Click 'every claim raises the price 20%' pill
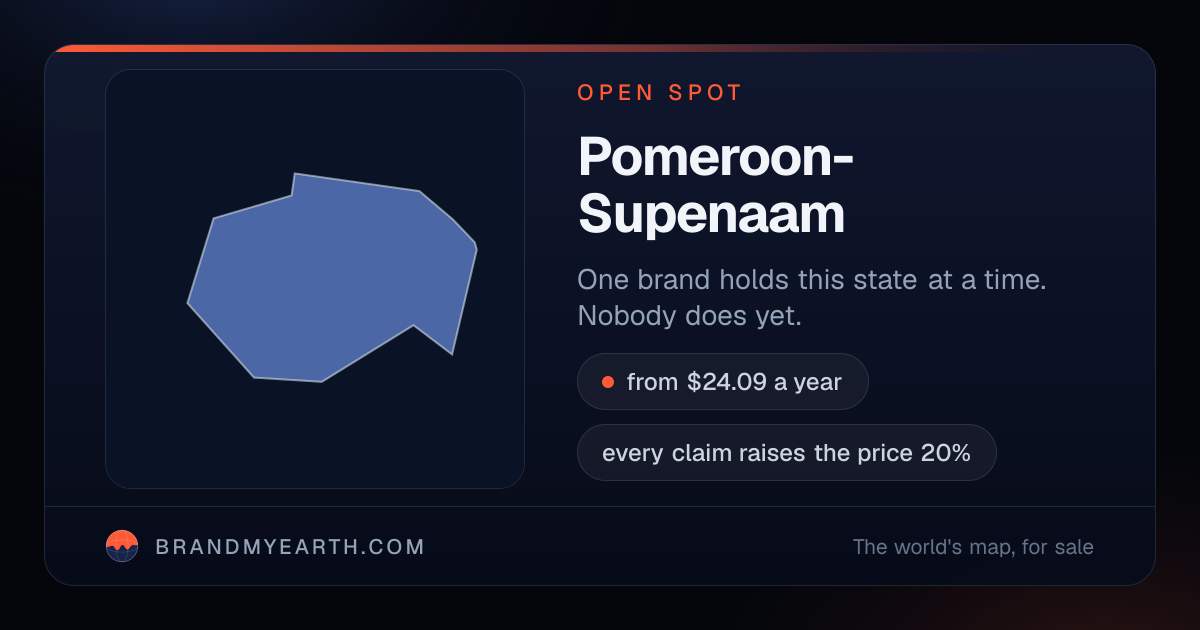This screenshot has height=630, width=1200. [x=786, y=453]
